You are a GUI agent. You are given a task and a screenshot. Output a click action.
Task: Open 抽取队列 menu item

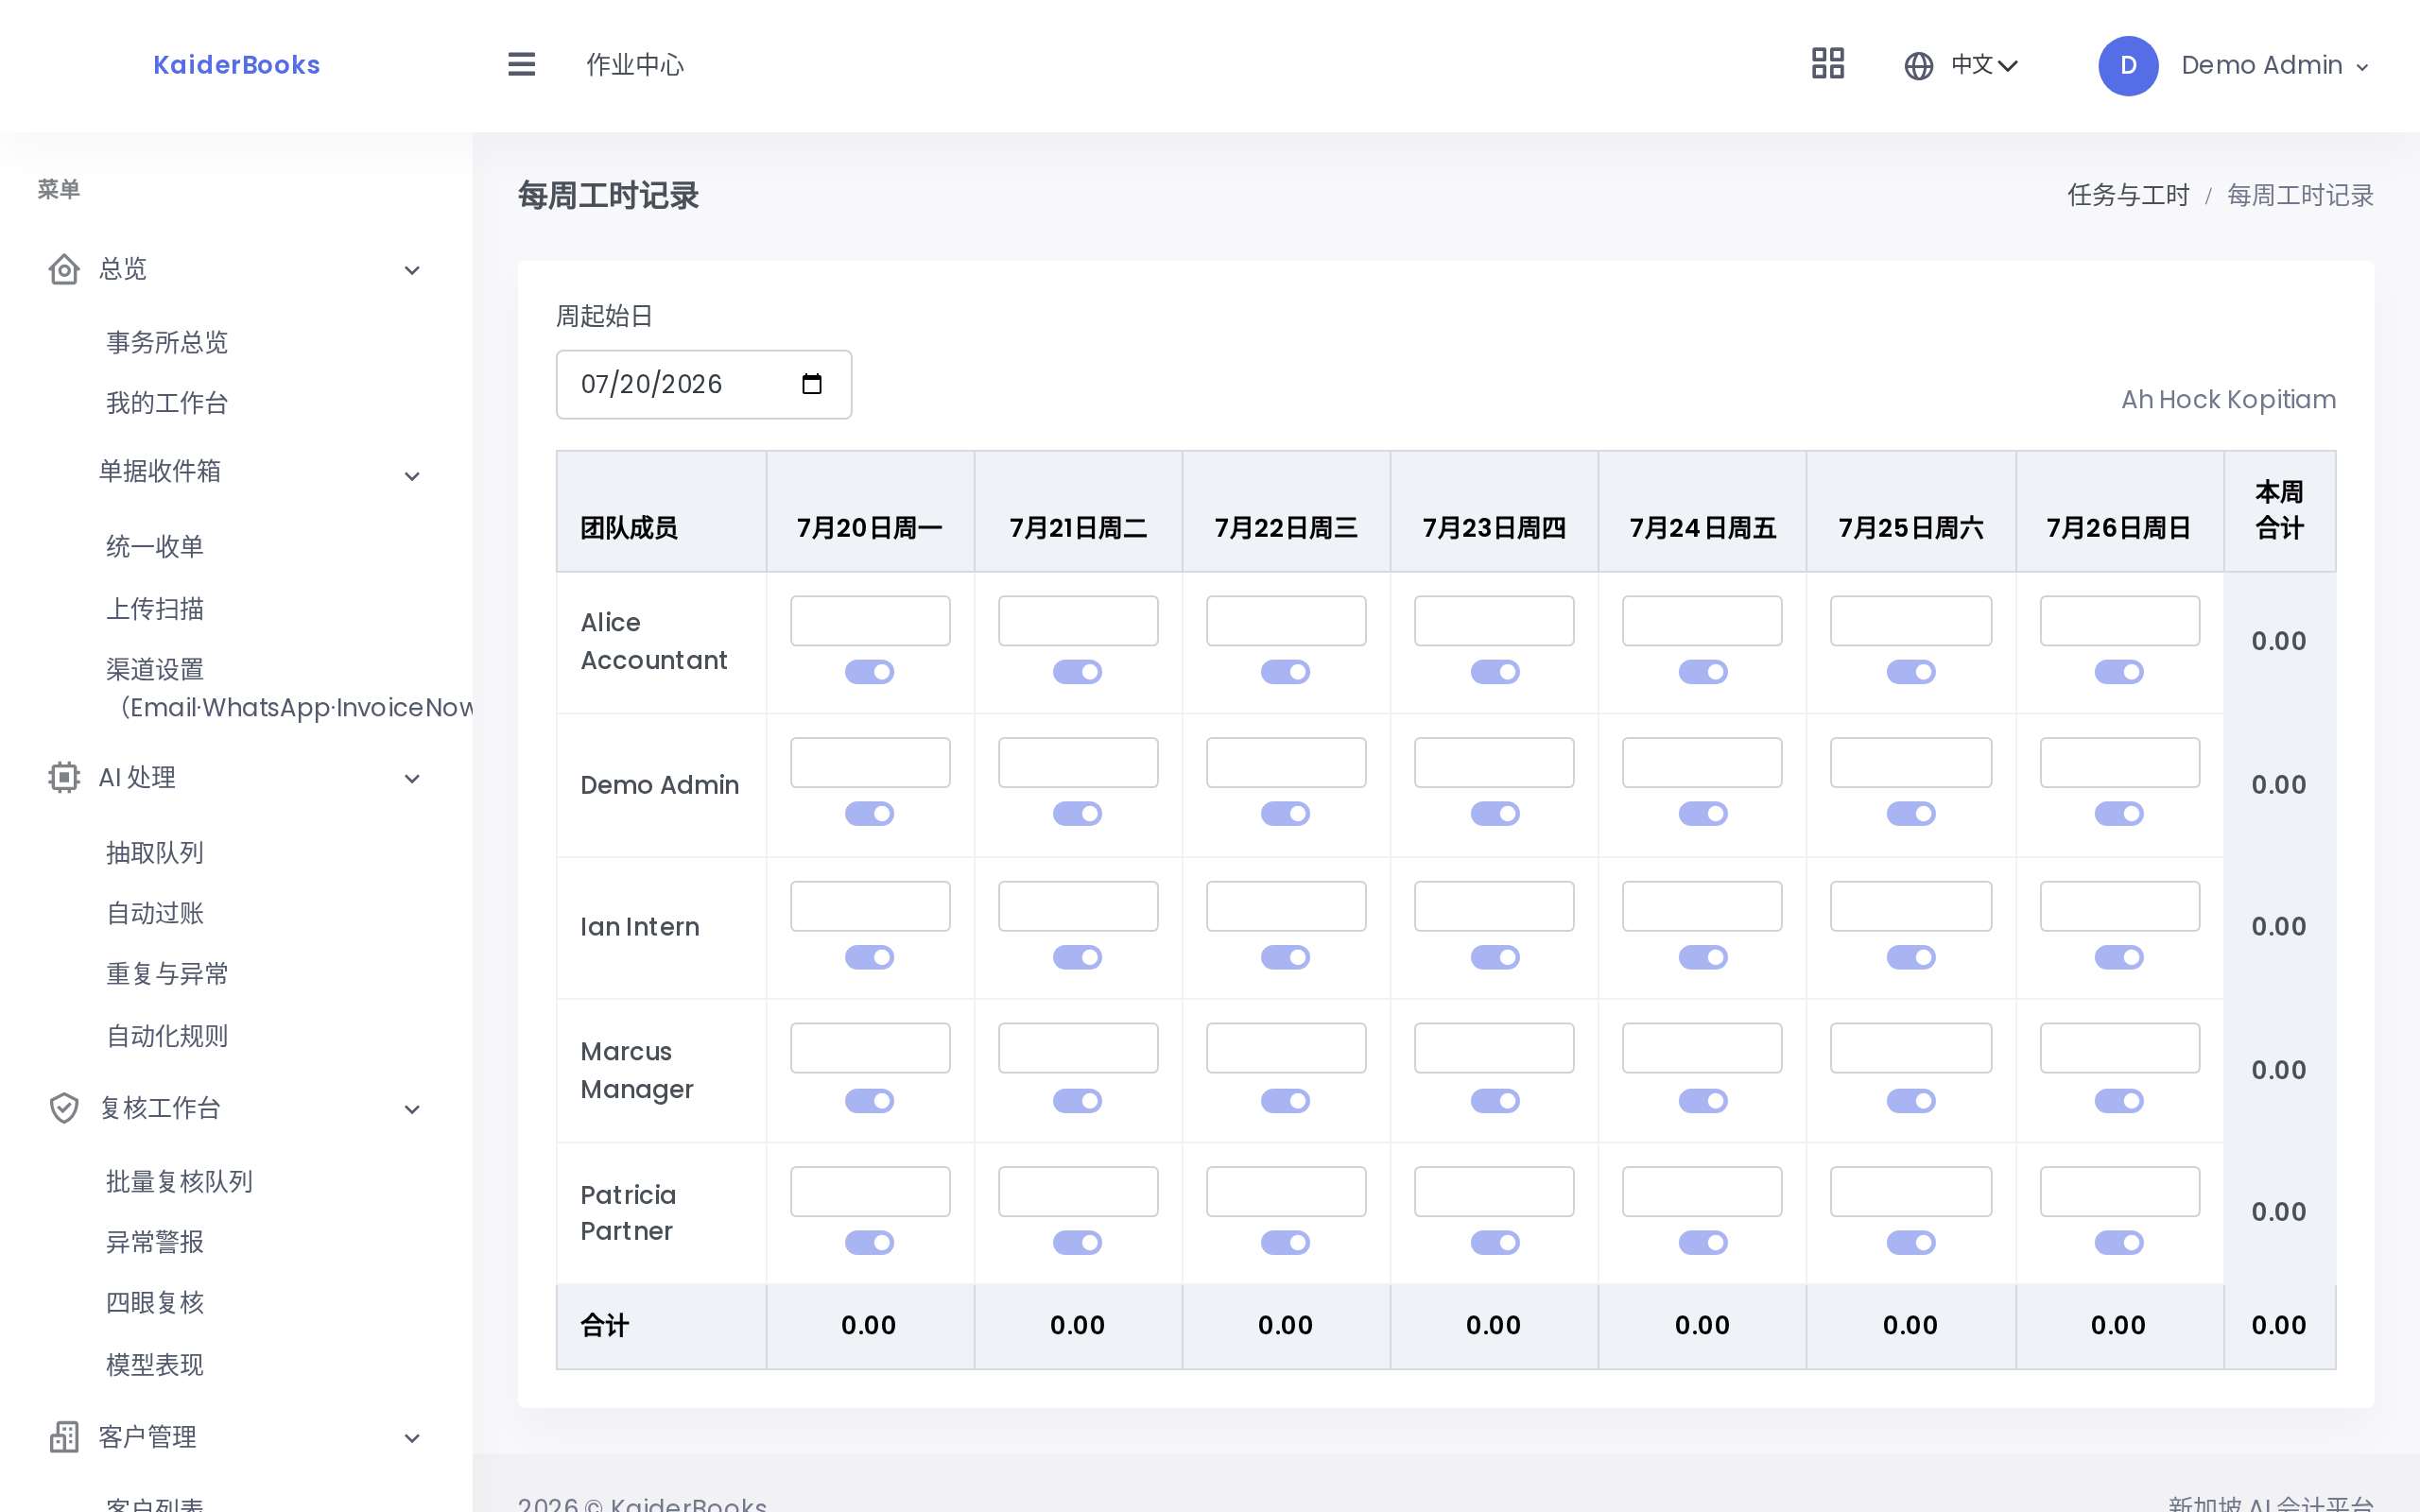155,852
